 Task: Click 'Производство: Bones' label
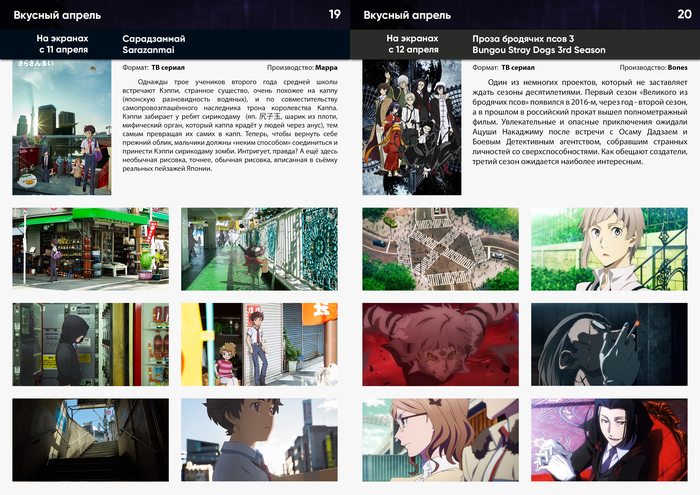(x=654, y=68)
